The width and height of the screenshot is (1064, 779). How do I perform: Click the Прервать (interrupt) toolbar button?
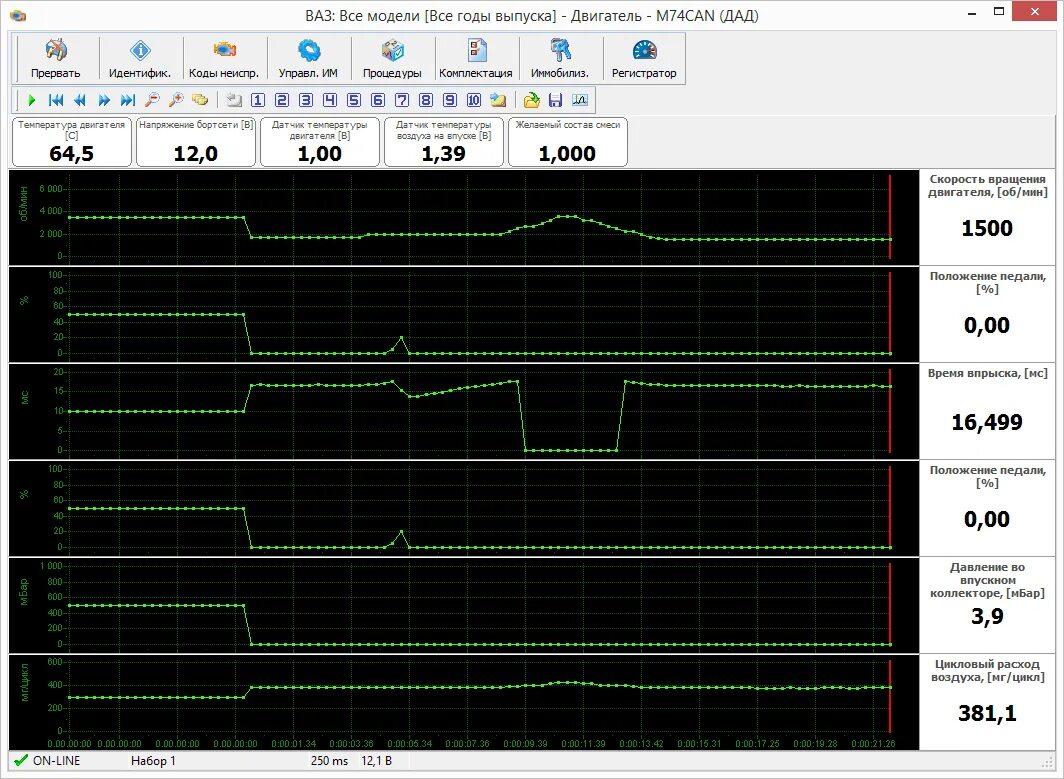point(56,59)
